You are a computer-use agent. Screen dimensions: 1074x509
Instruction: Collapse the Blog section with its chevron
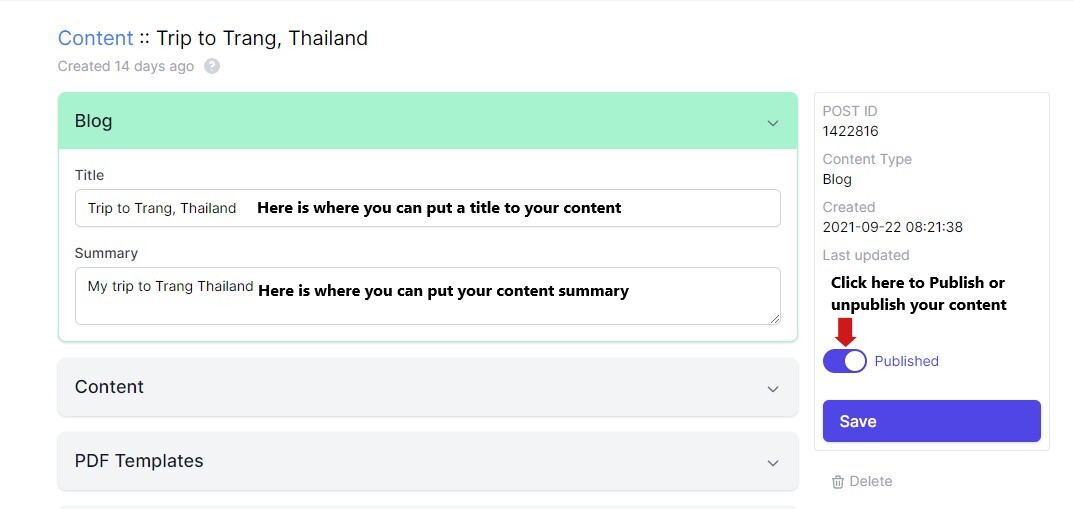point(772,123)
